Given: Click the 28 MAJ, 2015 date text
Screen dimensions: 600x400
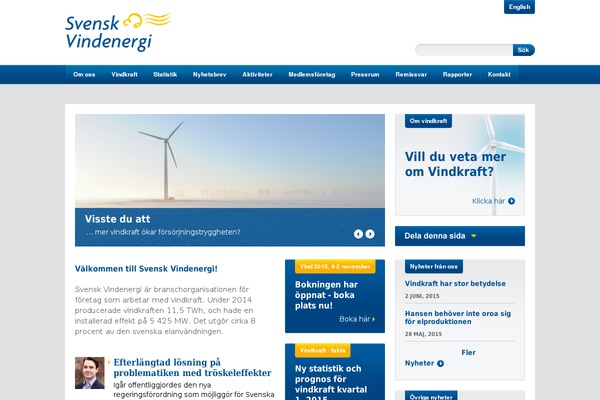Looking at the screenshot, I should (x=423, y=334).
